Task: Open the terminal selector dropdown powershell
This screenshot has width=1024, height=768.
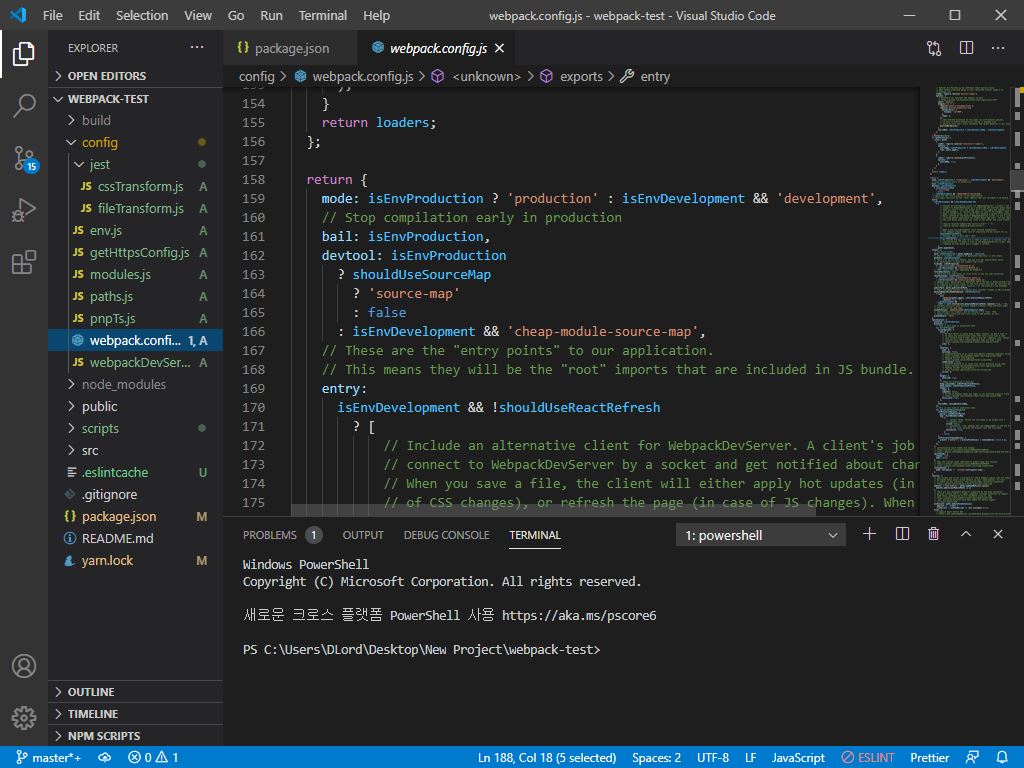Action: (x=761, y=536)
